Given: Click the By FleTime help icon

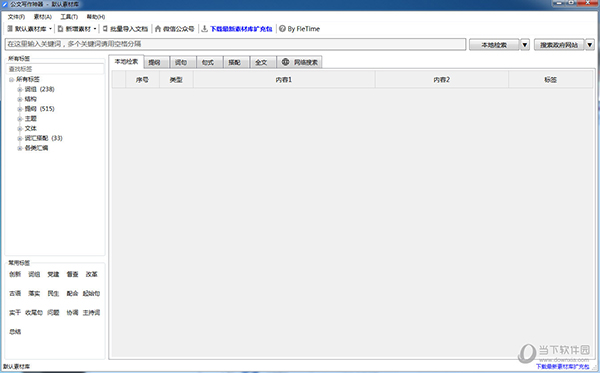Looking at the screenshot, I should click(282, 29).
